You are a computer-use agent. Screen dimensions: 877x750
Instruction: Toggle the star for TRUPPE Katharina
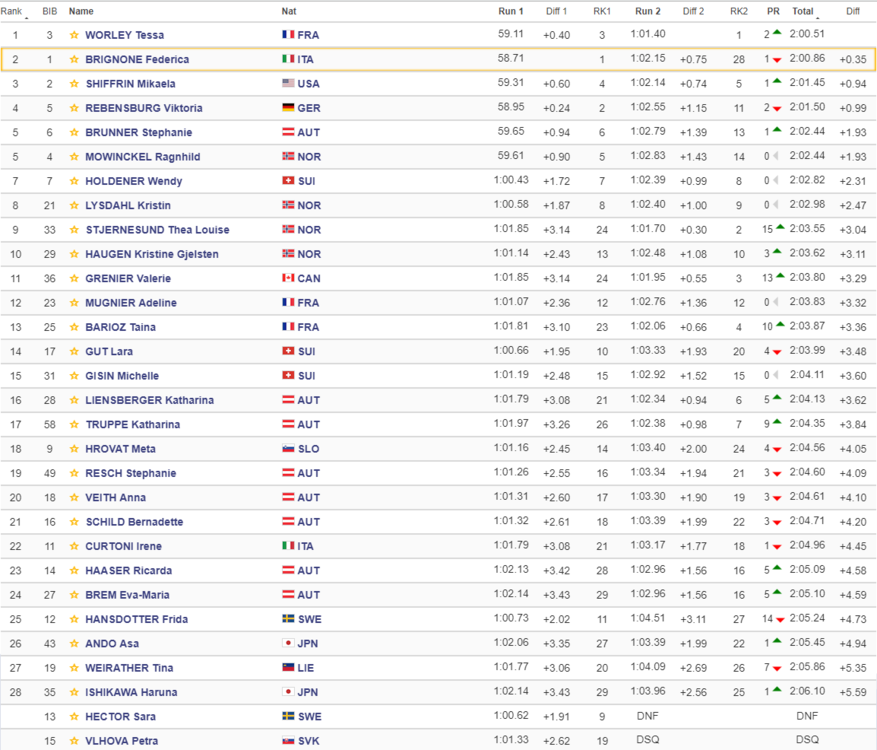click(74, 424)
